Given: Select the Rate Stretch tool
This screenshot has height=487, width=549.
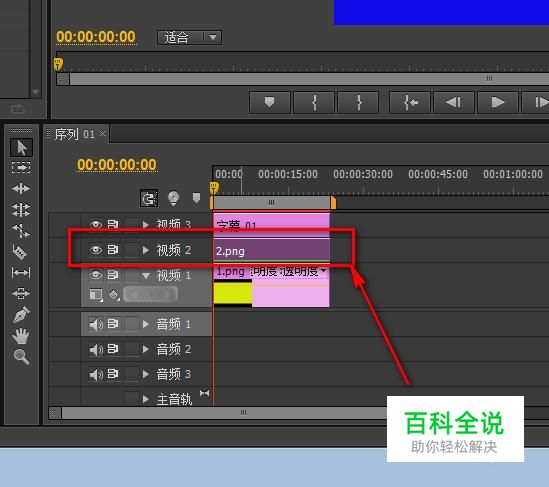Looking at the screenshot, I should point(21,231).
